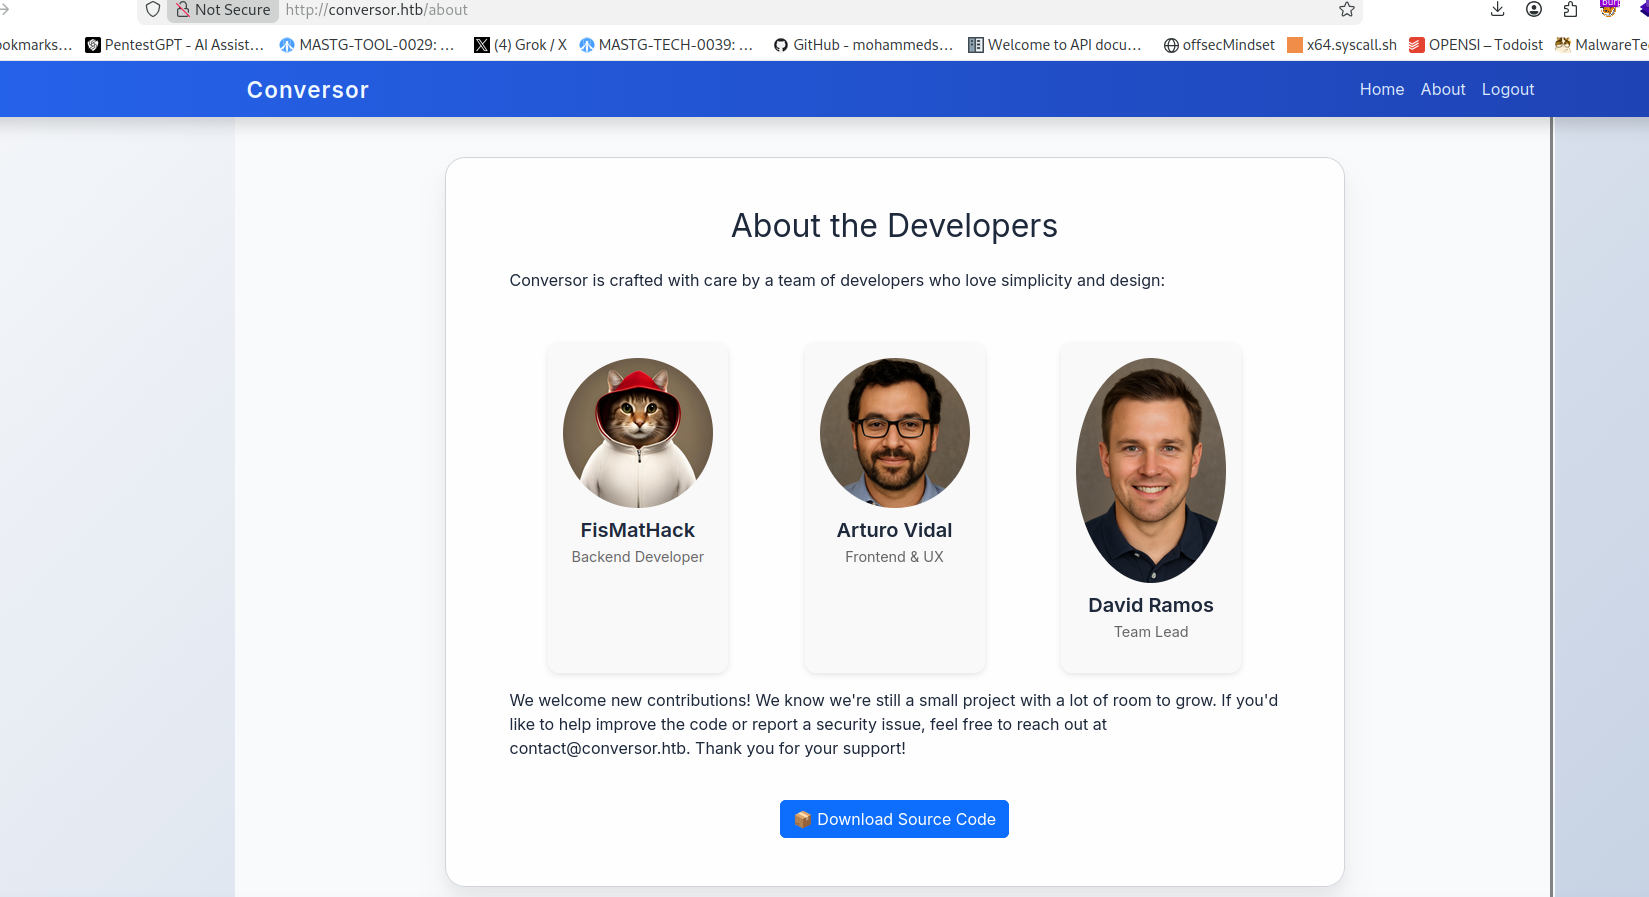Open the offsecMindset bookmark
The image size is (1649, 897).
point(1219,45)
